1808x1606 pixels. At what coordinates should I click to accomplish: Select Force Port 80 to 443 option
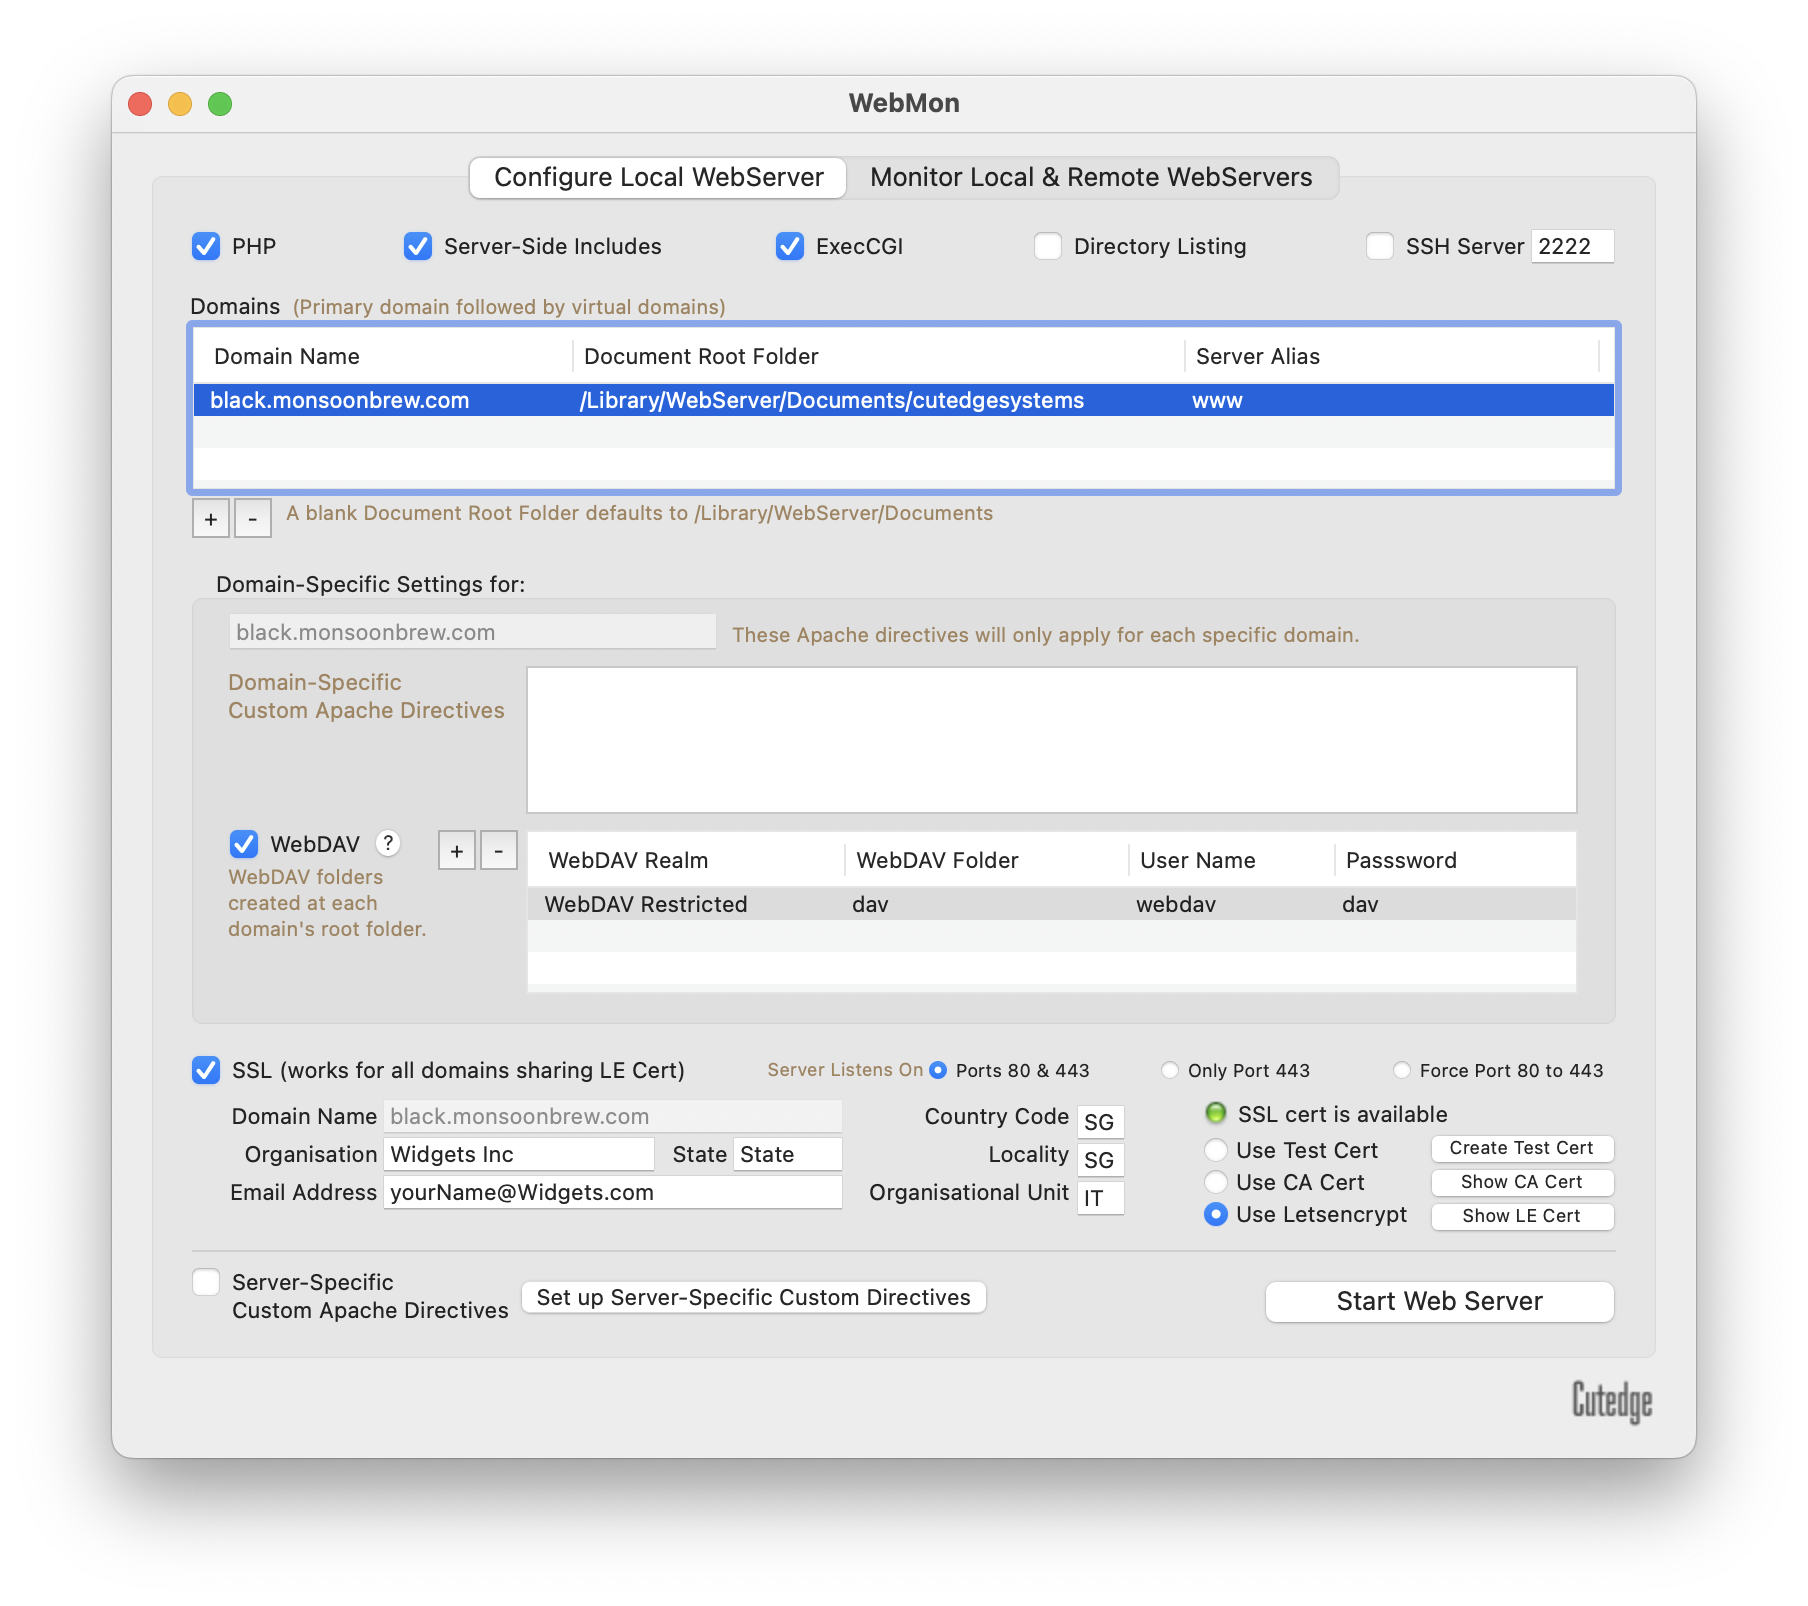(x=1402, y=1070)
